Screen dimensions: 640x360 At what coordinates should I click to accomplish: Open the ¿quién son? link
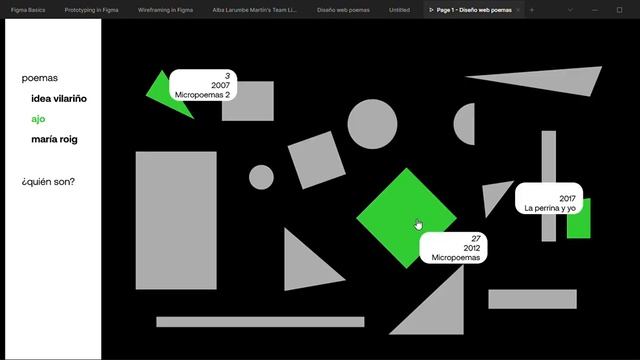[x=48, y=182]
